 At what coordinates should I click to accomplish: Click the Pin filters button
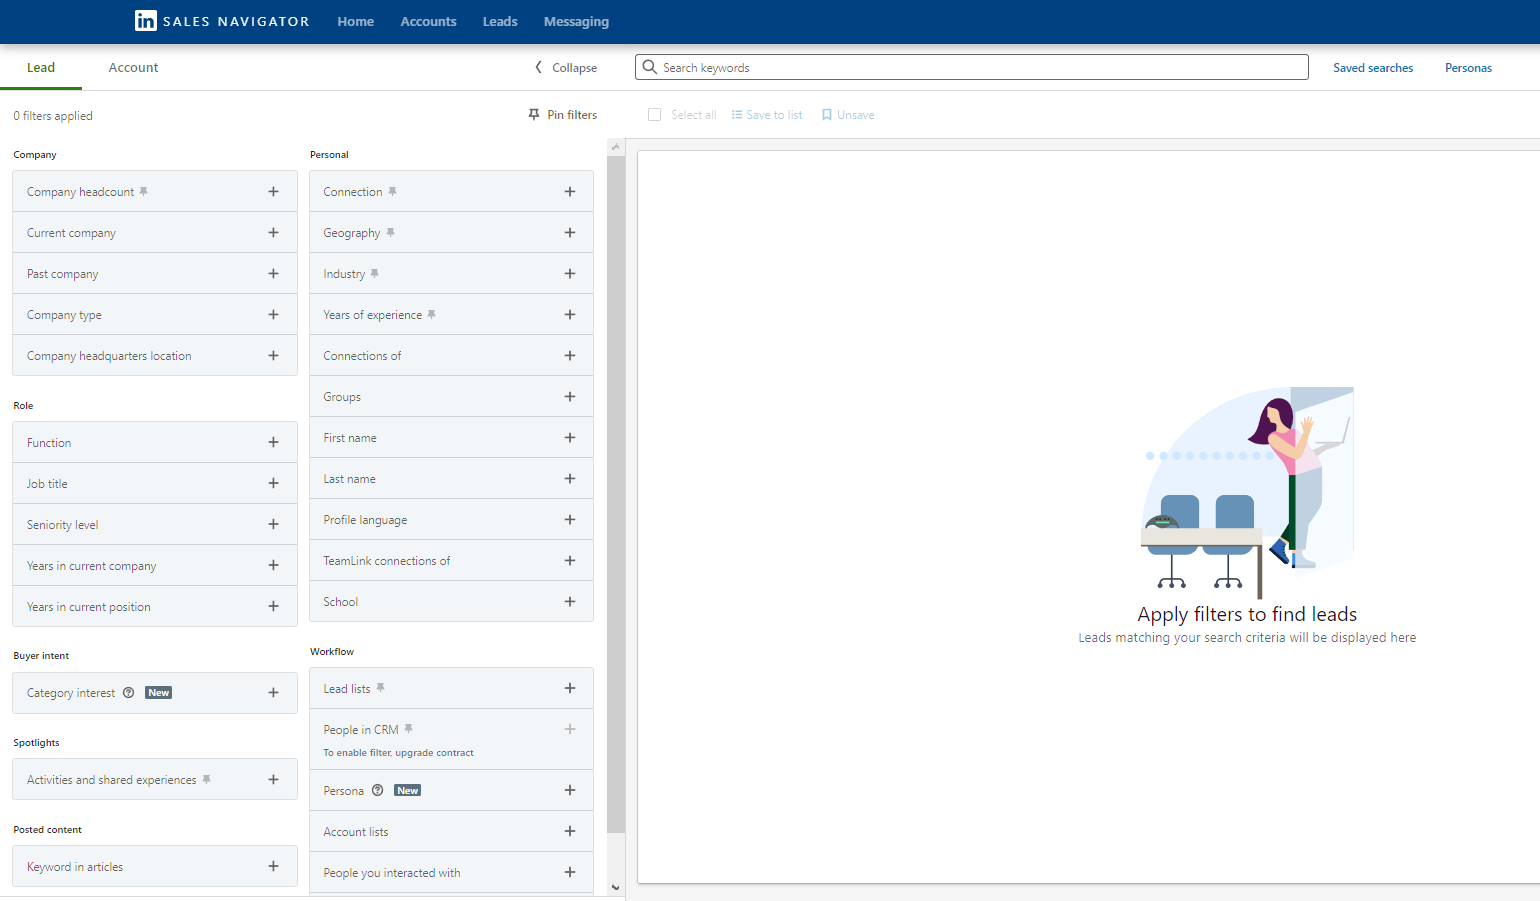click(563, 115)
